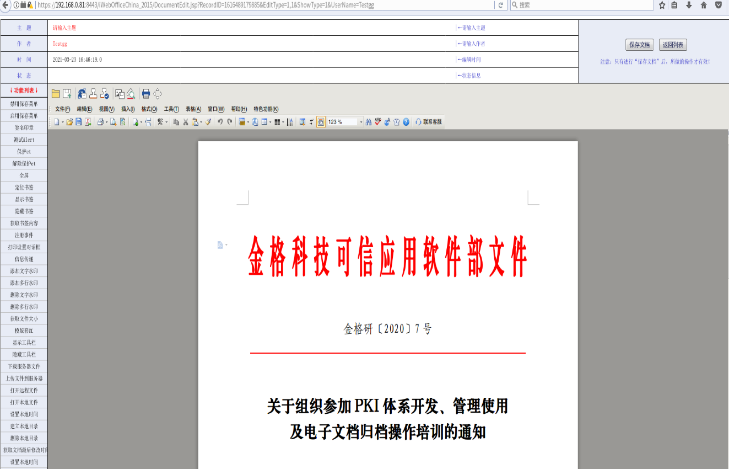The width and height of the screenshot is (729, 469).
Task: Click the 添加文字水印 sidebar button
Action: point(24,271)
